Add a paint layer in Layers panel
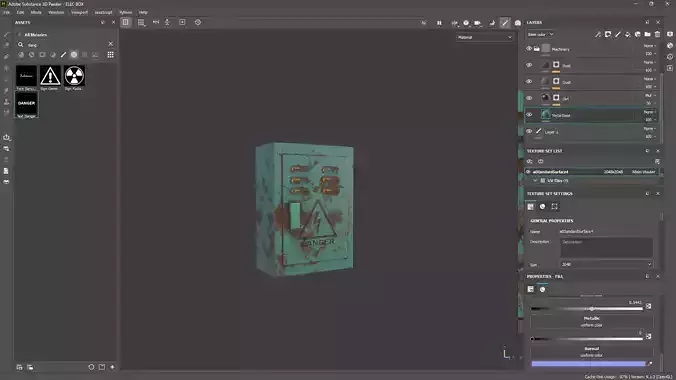The height and width of the screenshot is (380, 676). pyautogui.click(x=618, y=34)
